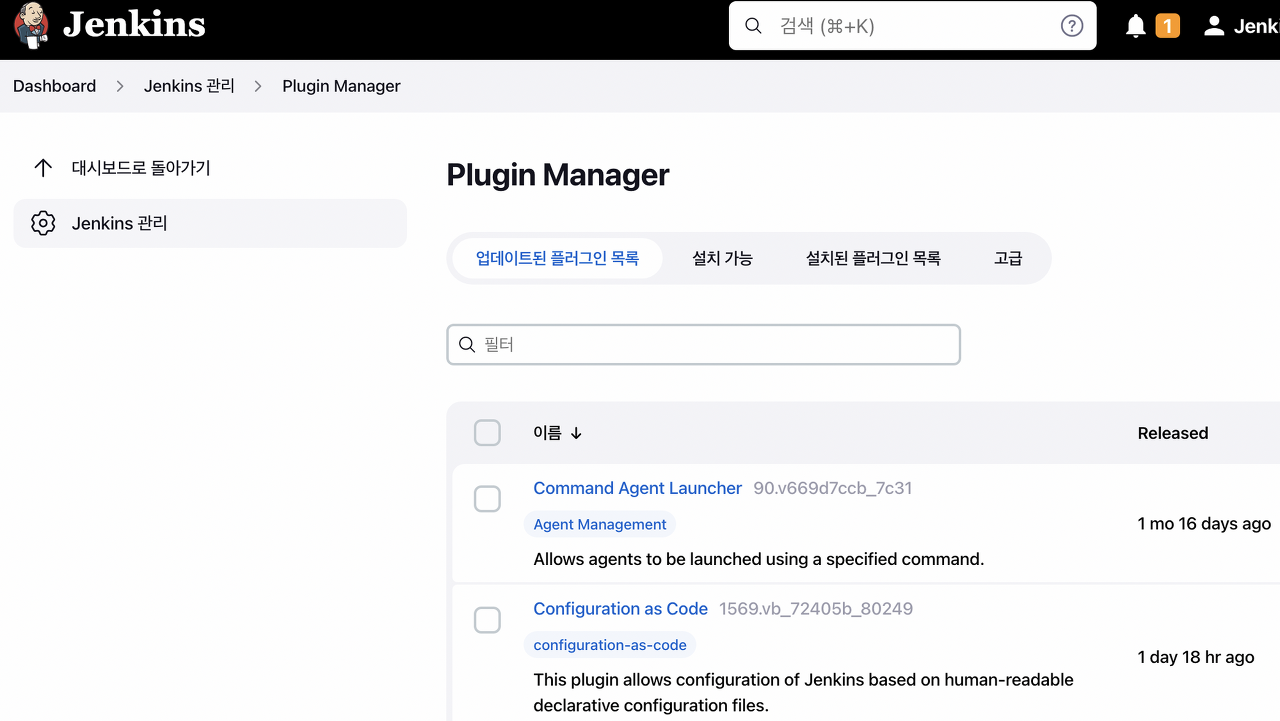
Task: Select the 업데이트된 플러그인 목록 tab
Action: (x=557, y=258)
